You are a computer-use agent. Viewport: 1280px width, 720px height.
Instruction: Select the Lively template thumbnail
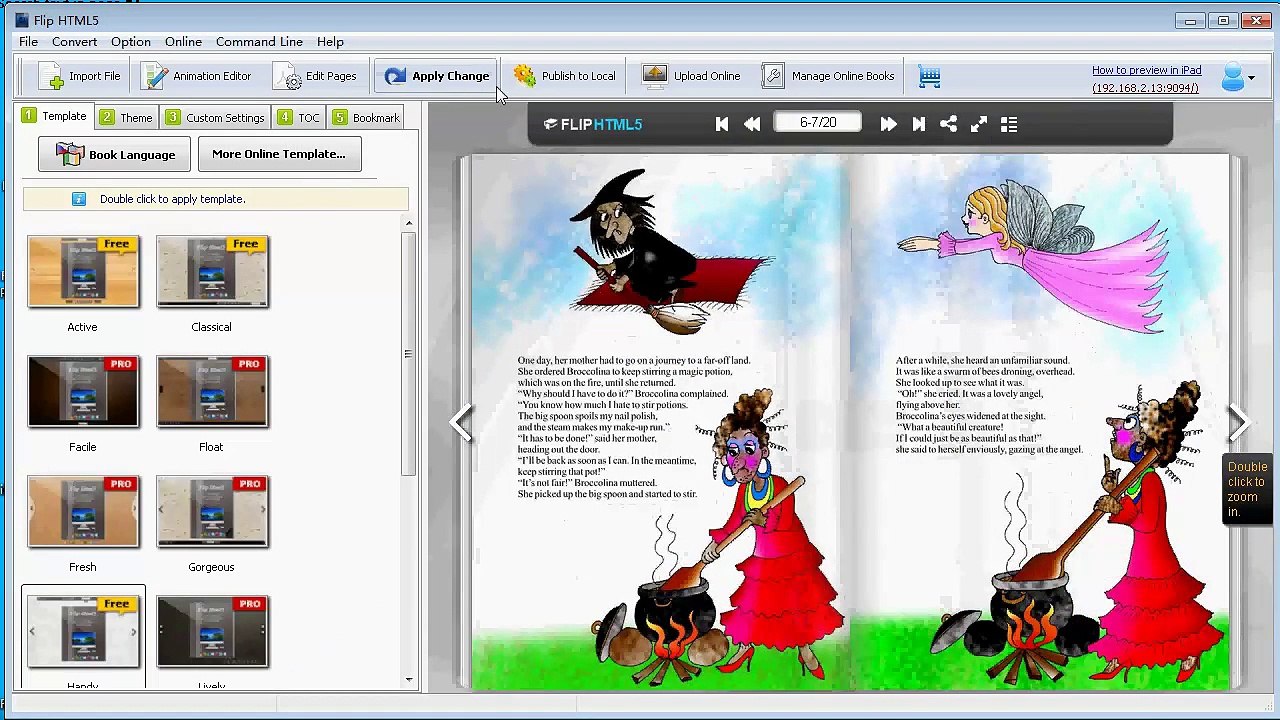pos(212,632)
